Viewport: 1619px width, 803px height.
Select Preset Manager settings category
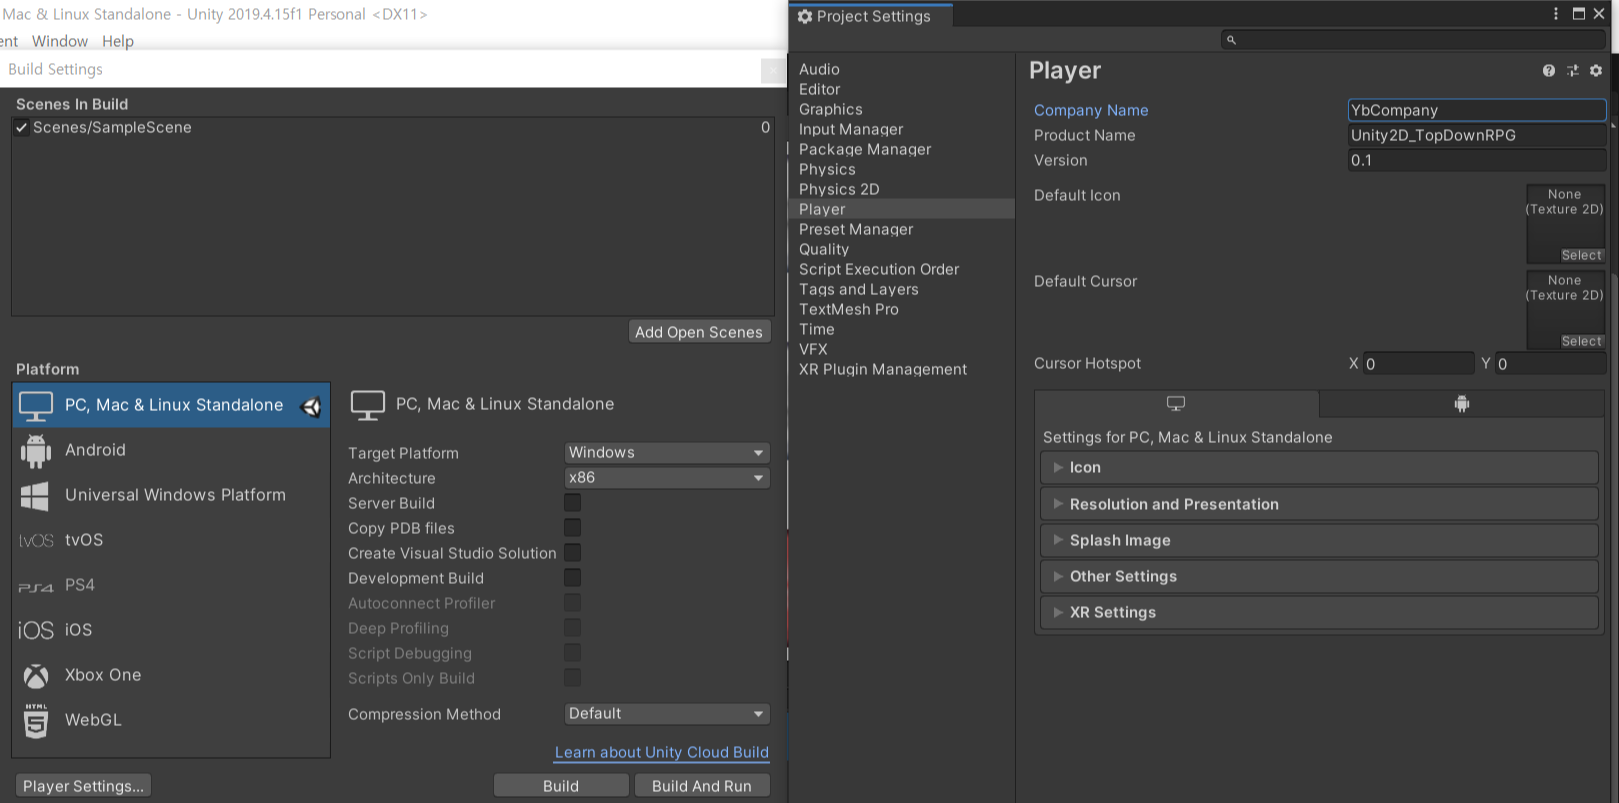coord(856,229)
